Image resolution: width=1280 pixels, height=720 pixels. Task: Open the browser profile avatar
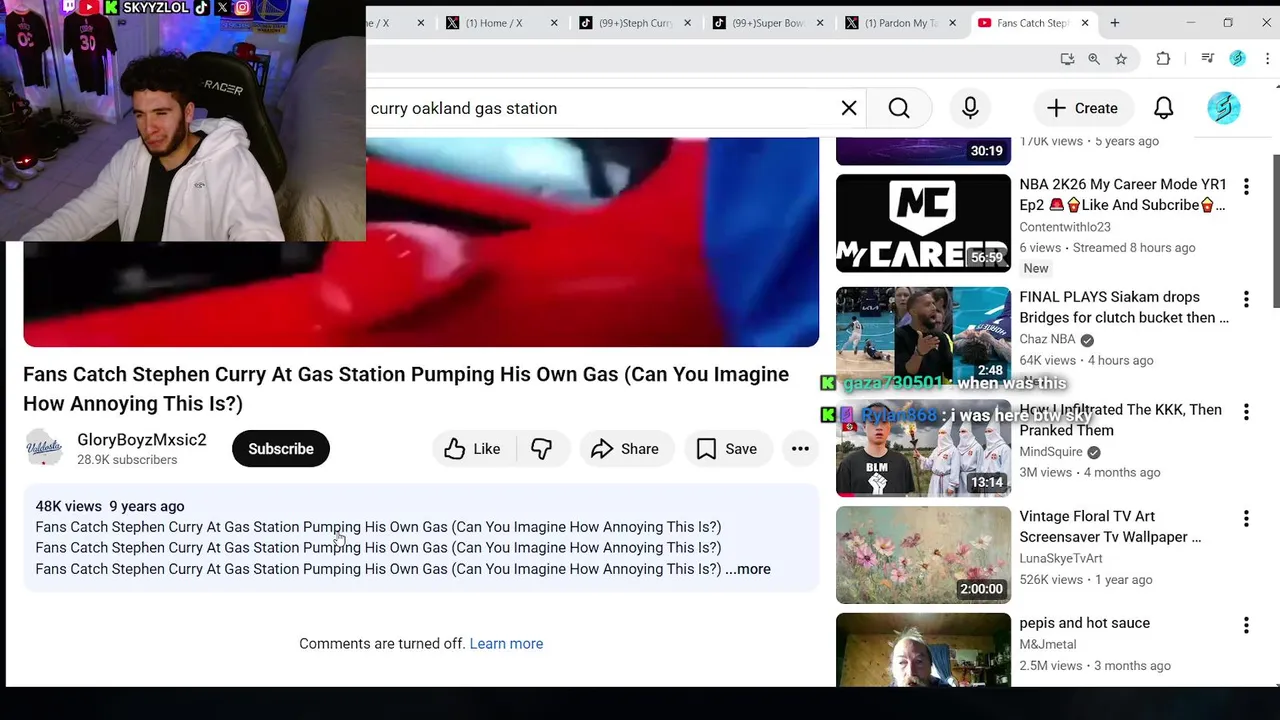tap(1238, 59)
